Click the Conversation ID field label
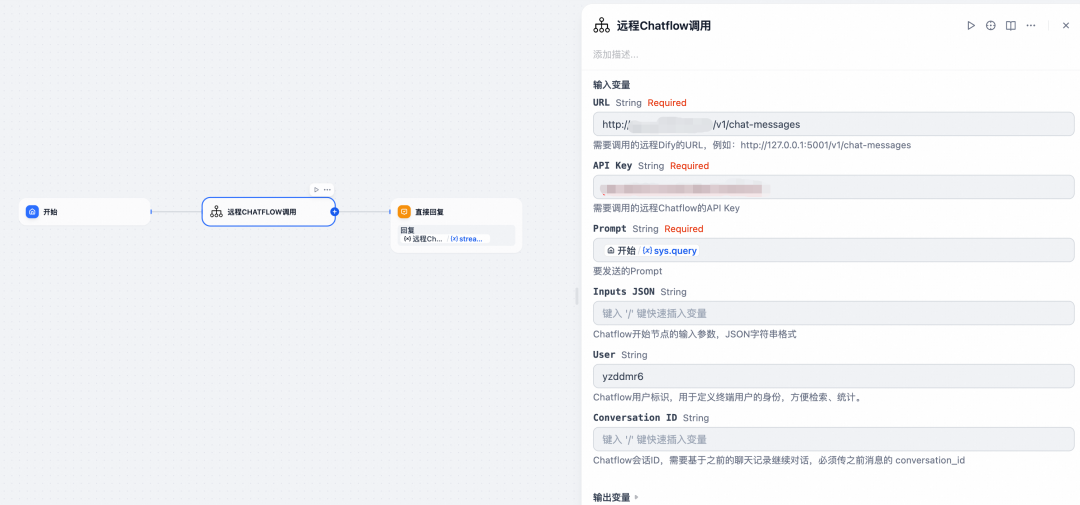The height and width of the screenshot is (505, 1080). [x=635, y=418]
